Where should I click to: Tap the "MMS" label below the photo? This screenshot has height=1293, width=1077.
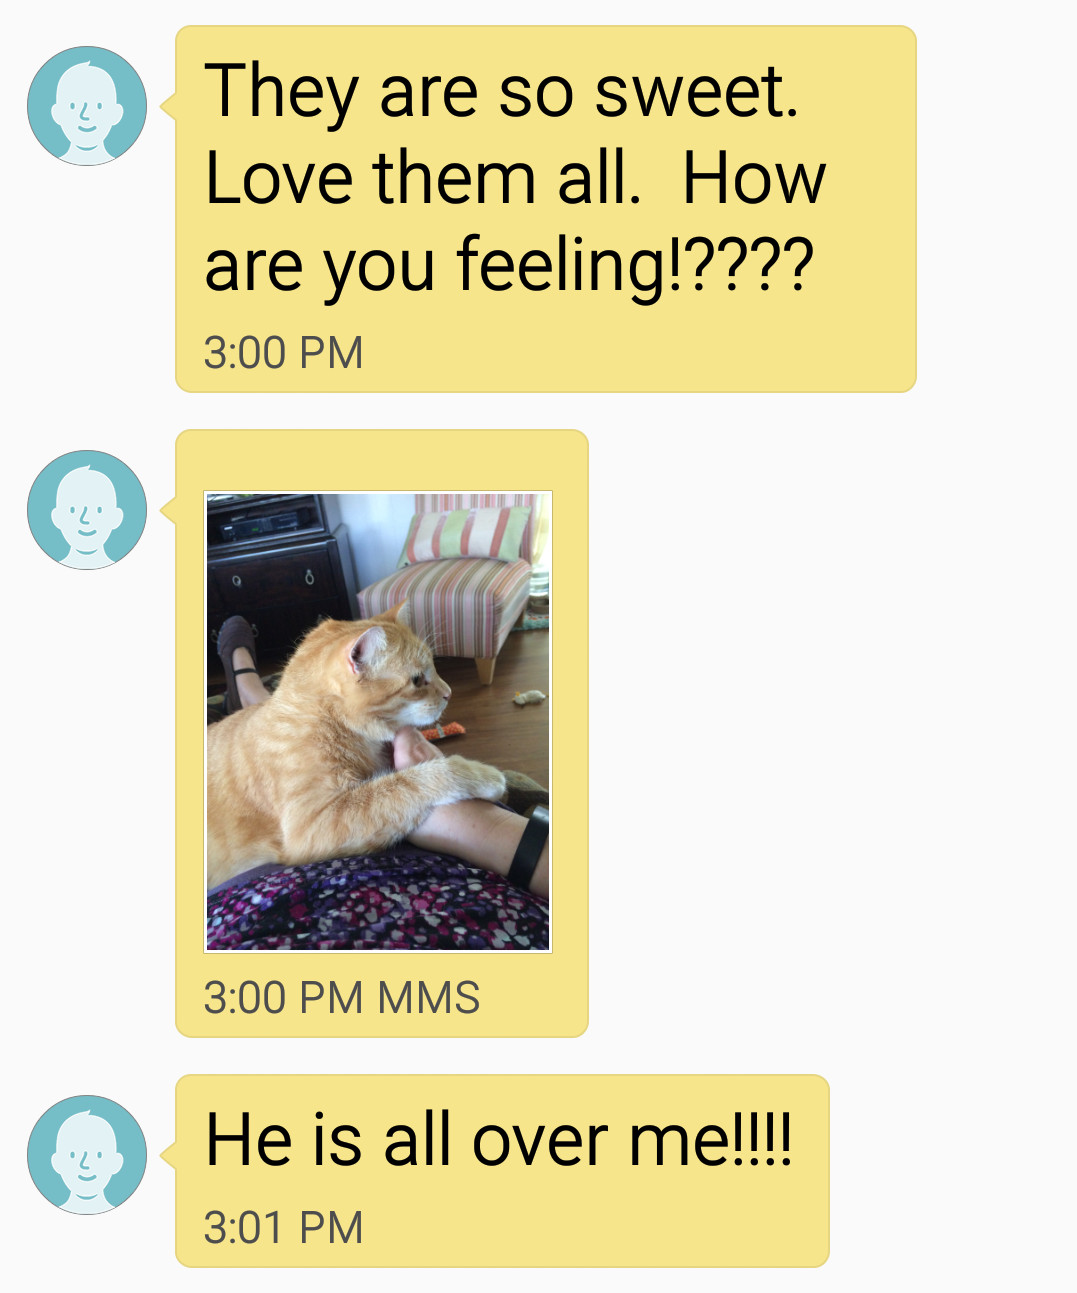pos(429,998)
